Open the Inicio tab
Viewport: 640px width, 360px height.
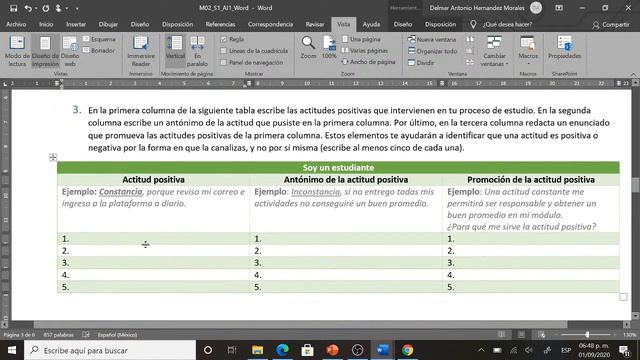tap(46, 24)
